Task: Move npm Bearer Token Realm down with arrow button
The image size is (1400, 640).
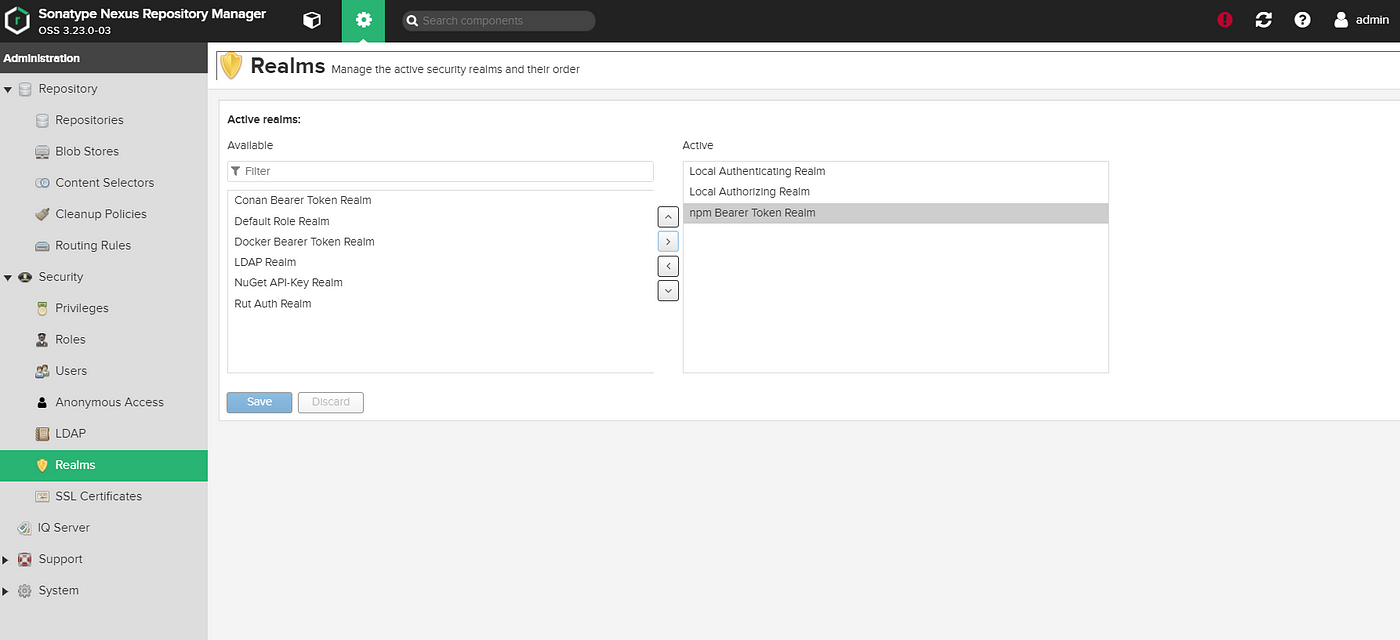Action: pyautogui.click(x=667, y=290)
